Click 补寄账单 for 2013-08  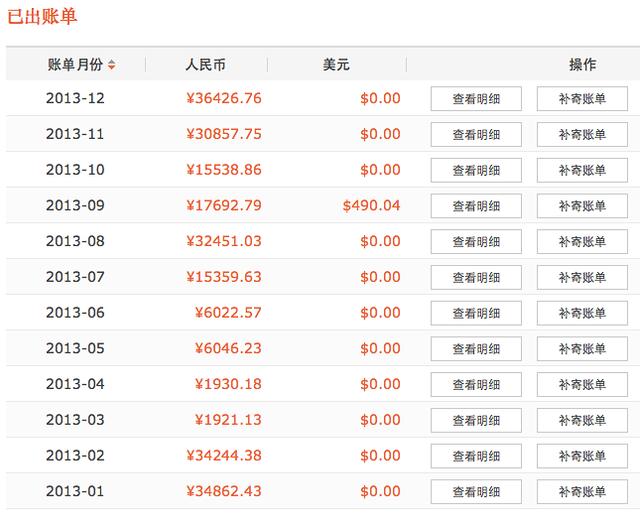582,241
